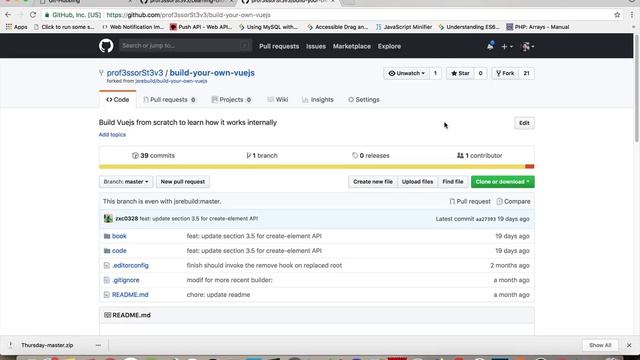This screenshot has width=640, height=360.
Task: Switch to the Code tab
Action: tap(118, 100)
